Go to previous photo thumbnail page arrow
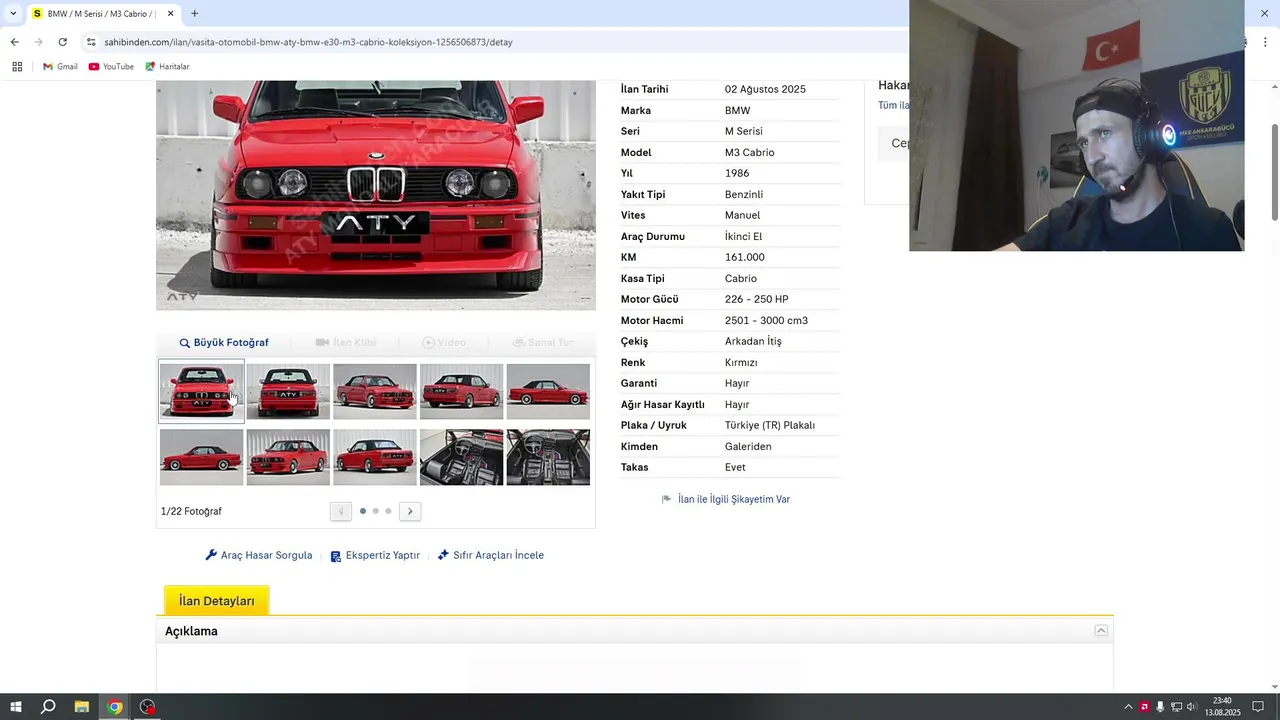The height and width of the screenshot is (720, 1280). [341, 511]
